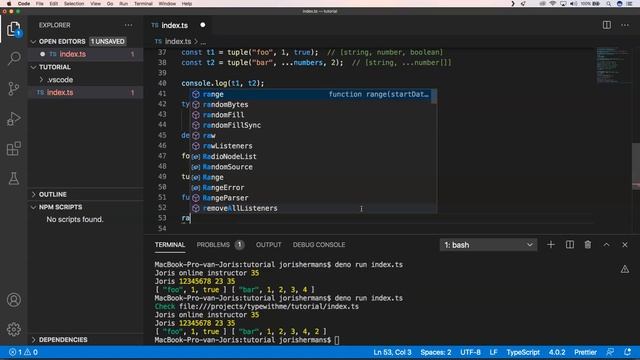Screen dimensions: 640x360
Task: Choose the rawListeners suggestion
Action: pos(311,146)
